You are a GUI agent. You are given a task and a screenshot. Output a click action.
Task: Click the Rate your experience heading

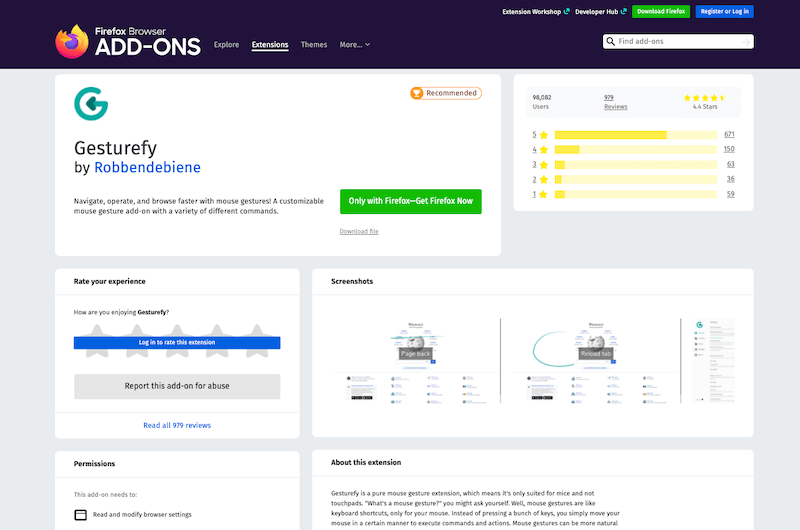tap(110, 282)
